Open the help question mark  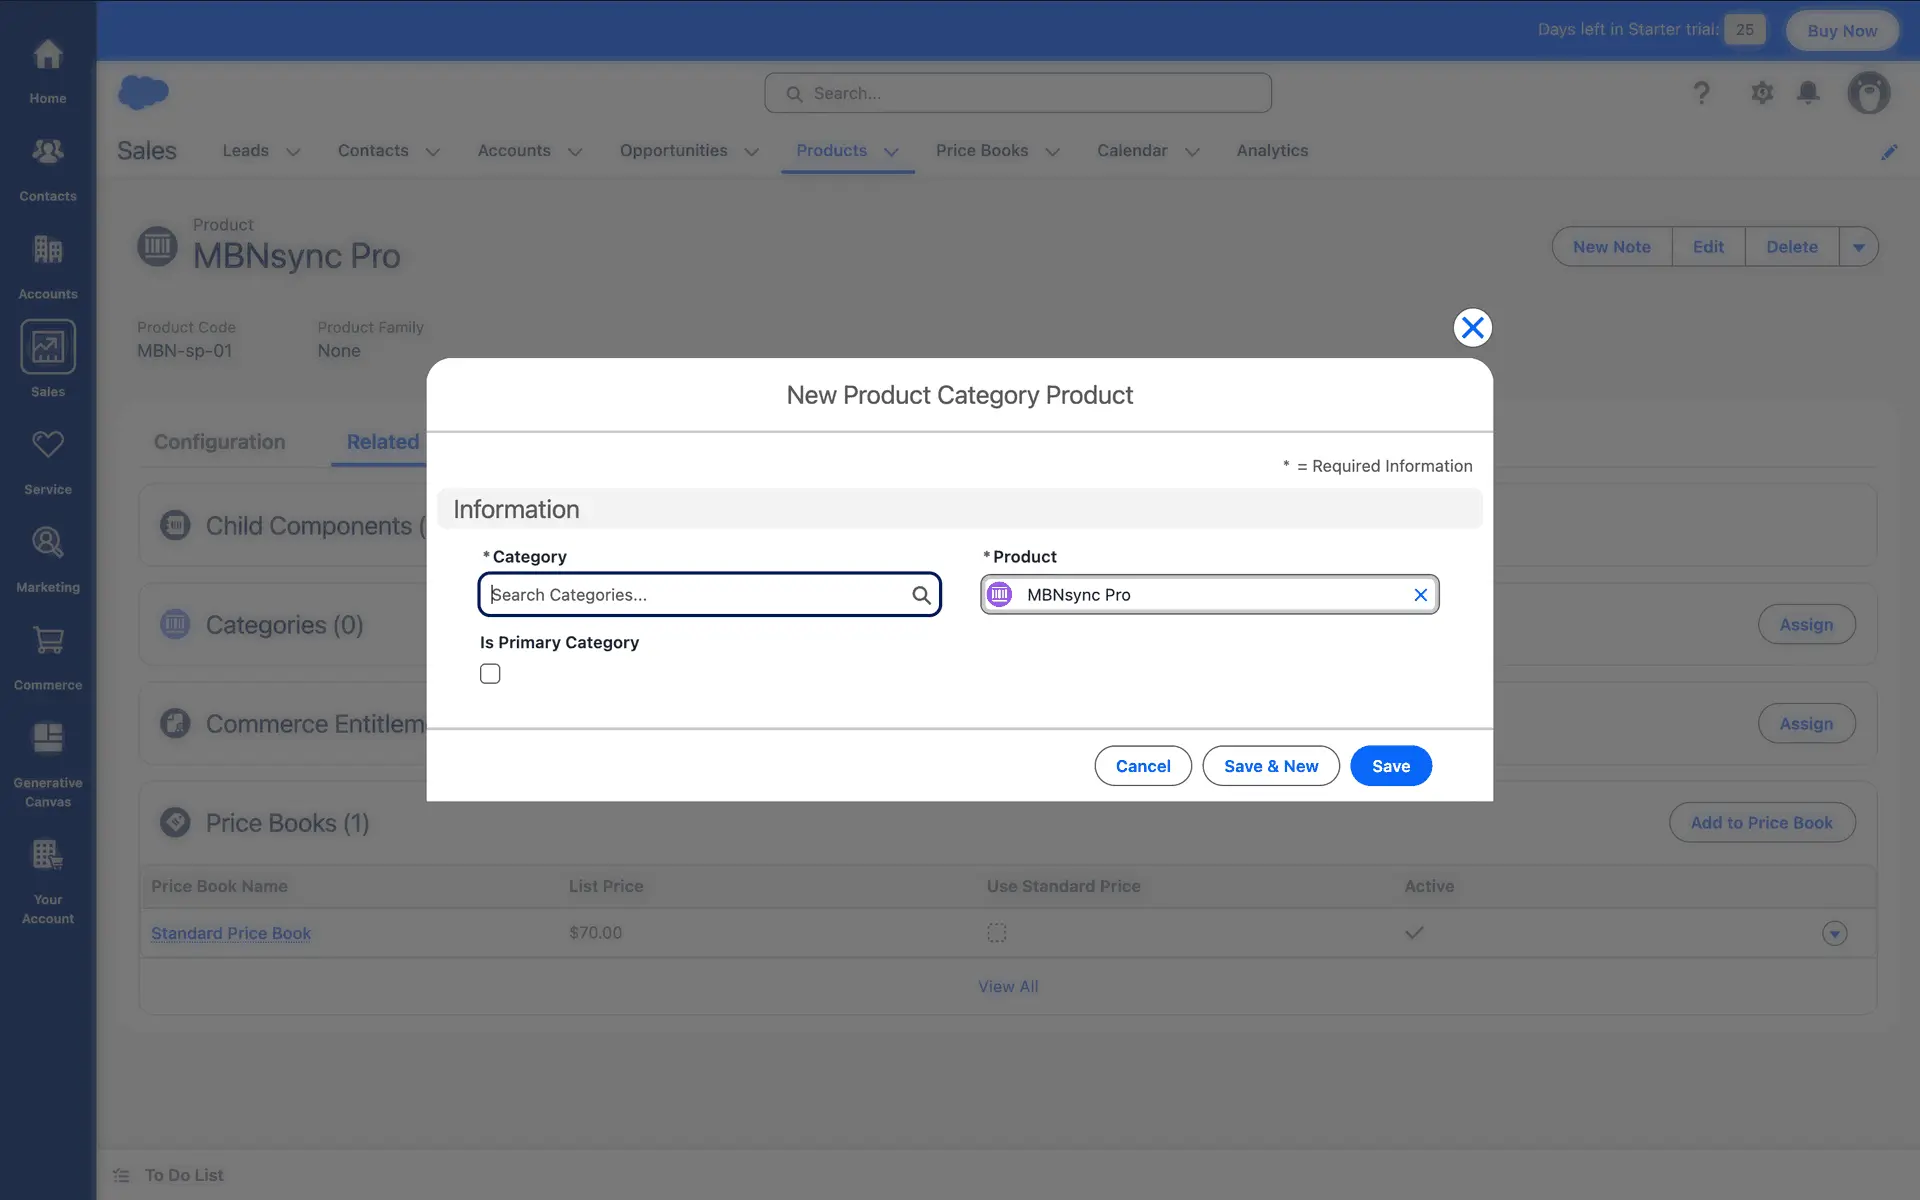(x=1701, y=93)
